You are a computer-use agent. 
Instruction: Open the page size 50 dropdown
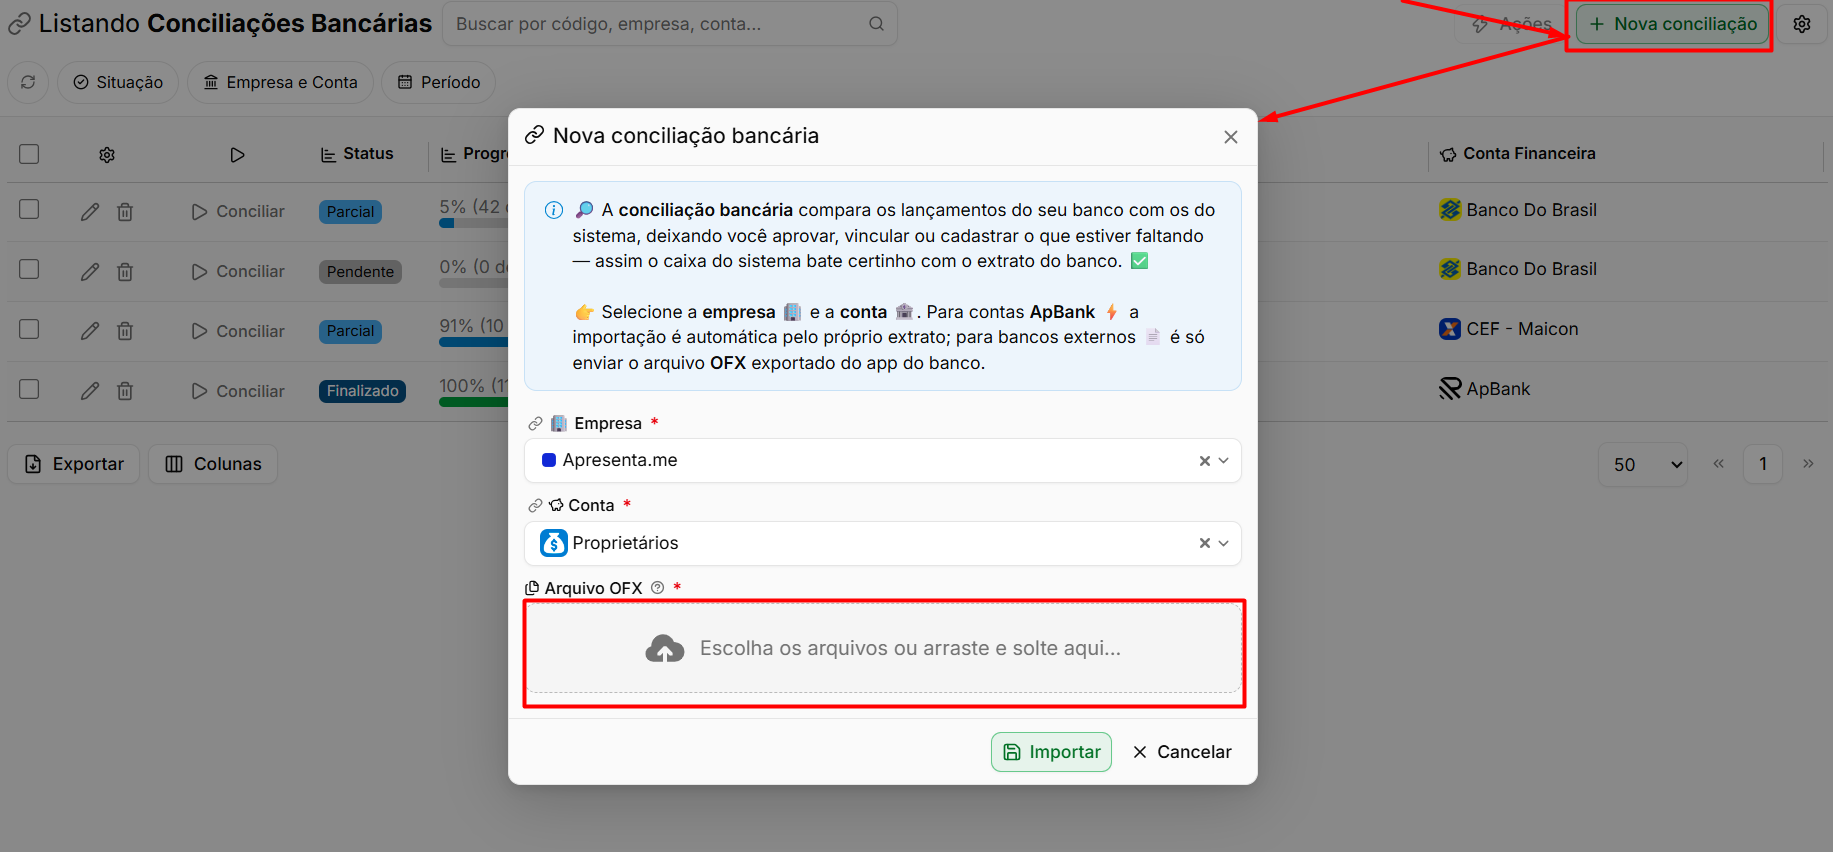(1644, 464)
